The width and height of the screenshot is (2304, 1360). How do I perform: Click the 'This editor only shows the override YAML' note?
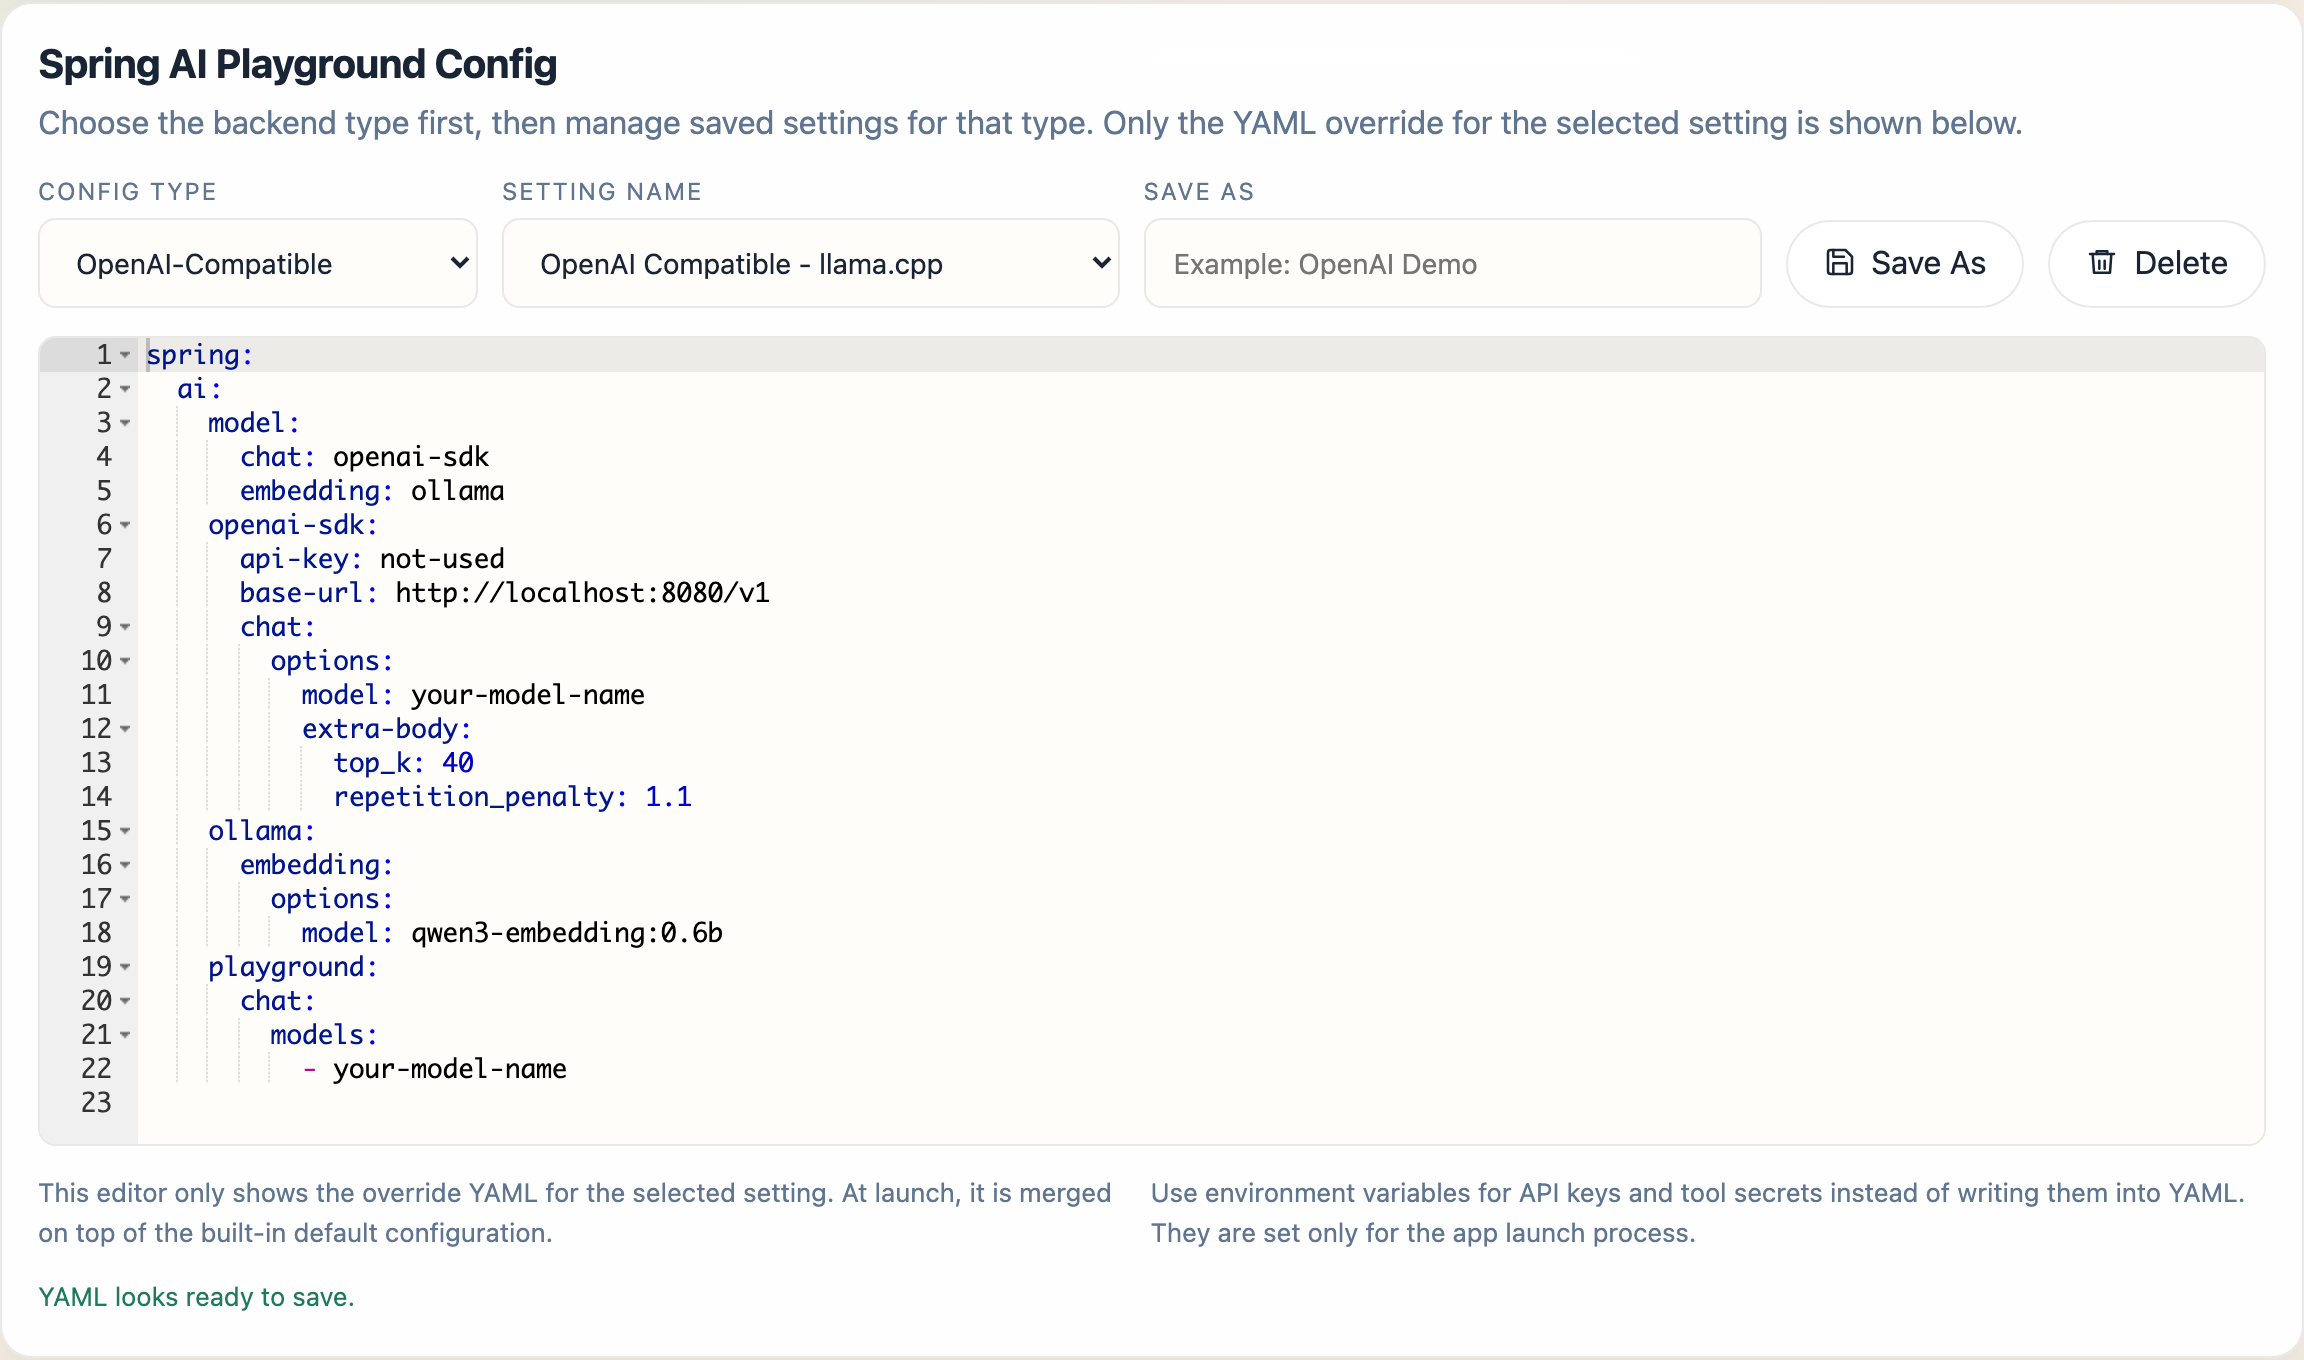pyautogui.click(x=575, y=1213)
